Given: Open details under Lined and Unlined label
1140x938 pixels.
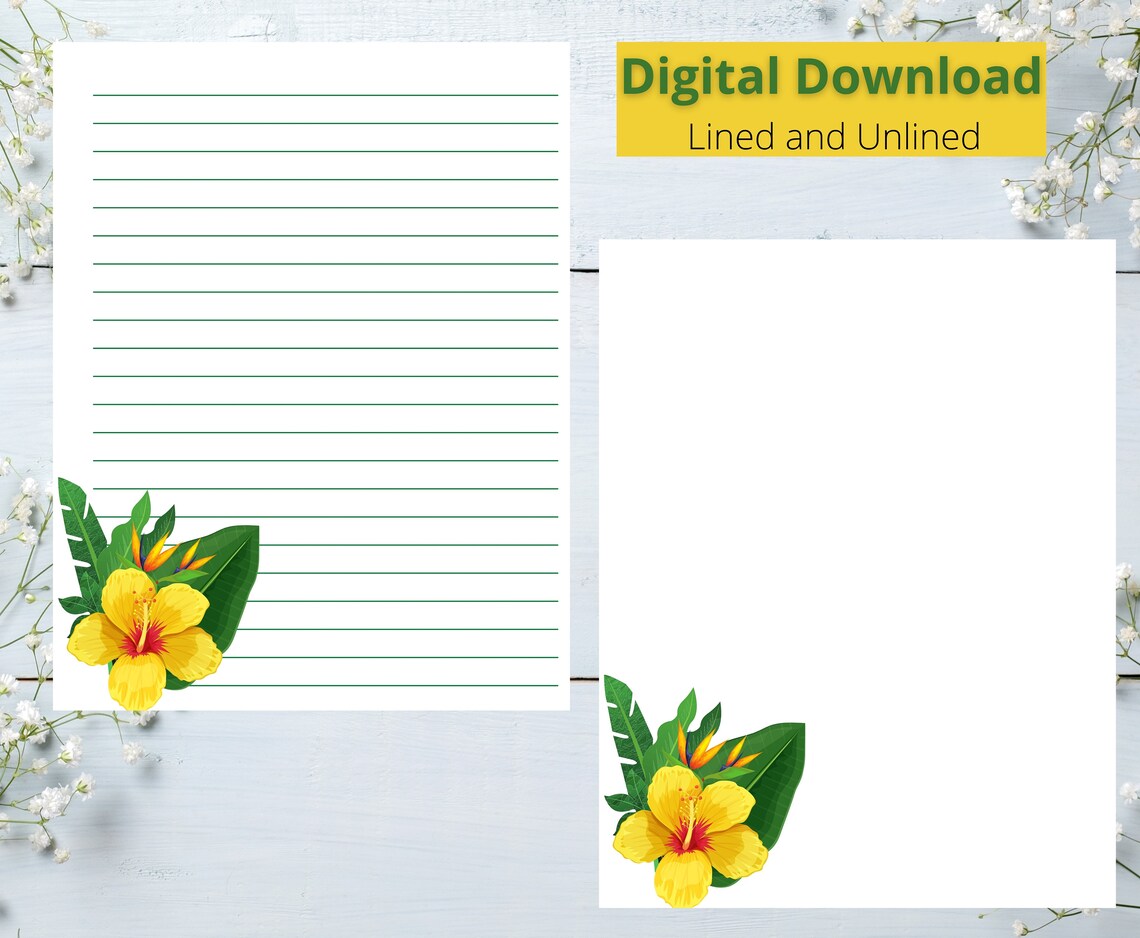Looking at the screenshot, I should pos(835,136).
